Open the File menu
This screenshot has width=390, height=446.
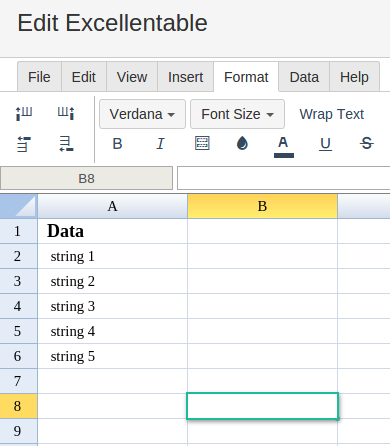tap(39, 77)
